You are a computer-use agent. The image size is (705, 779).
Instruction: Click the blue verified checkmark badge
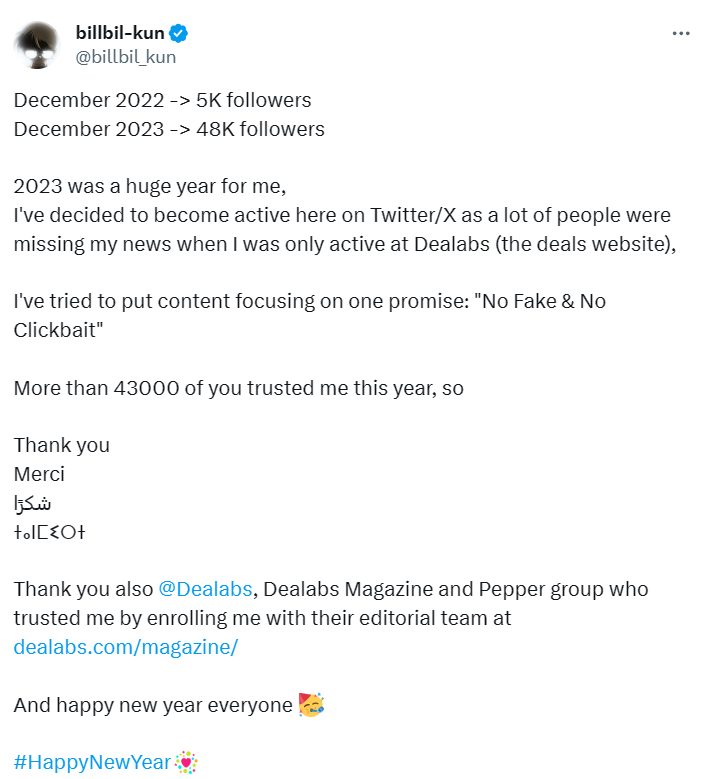point(178,33)
